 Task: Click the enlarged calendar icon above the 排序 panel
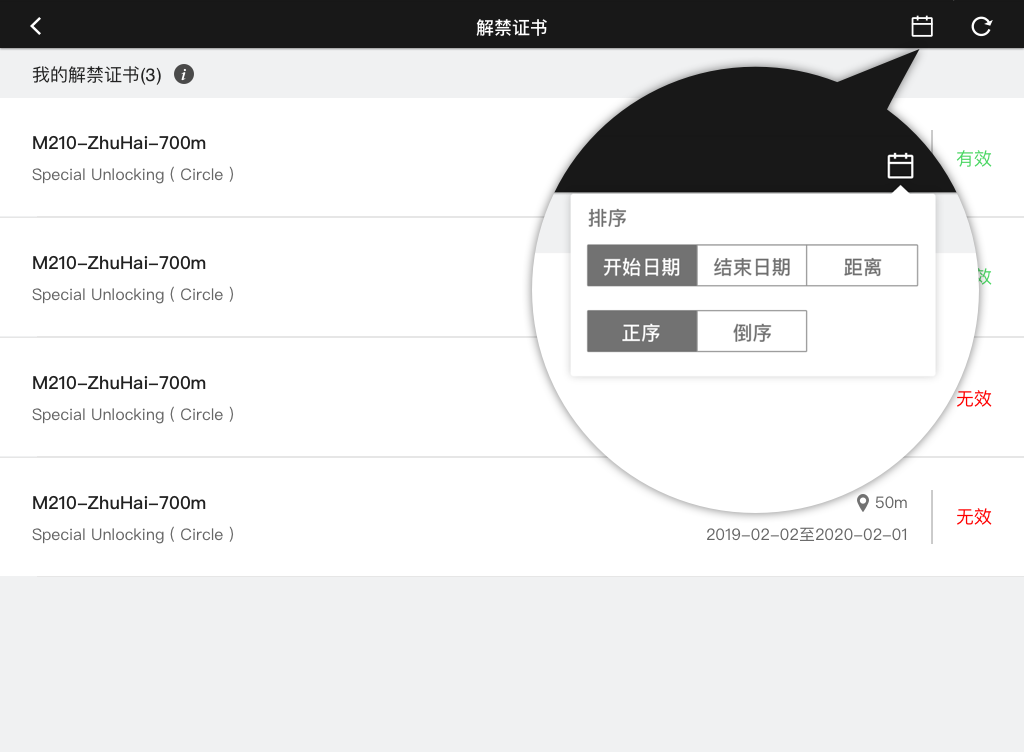(900, 165)
